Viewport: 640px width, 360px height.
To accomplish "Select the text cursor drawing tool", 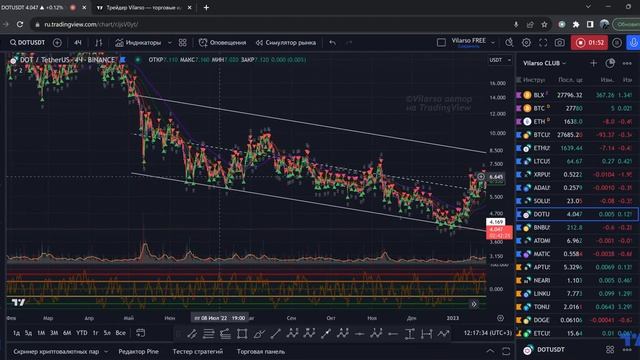I will point(410,334).
